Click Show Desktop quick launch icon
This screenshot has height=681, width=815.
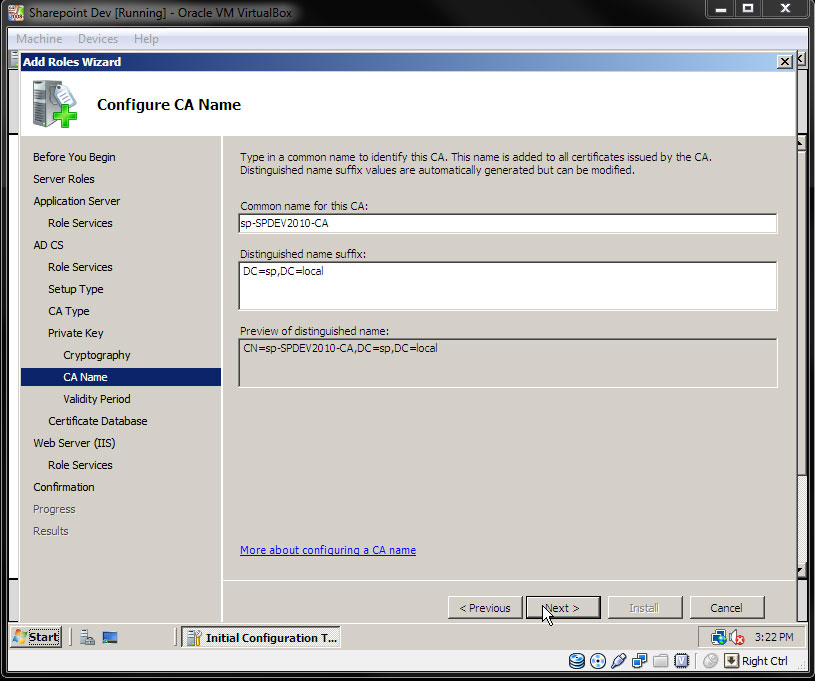[x=110, y=637]
